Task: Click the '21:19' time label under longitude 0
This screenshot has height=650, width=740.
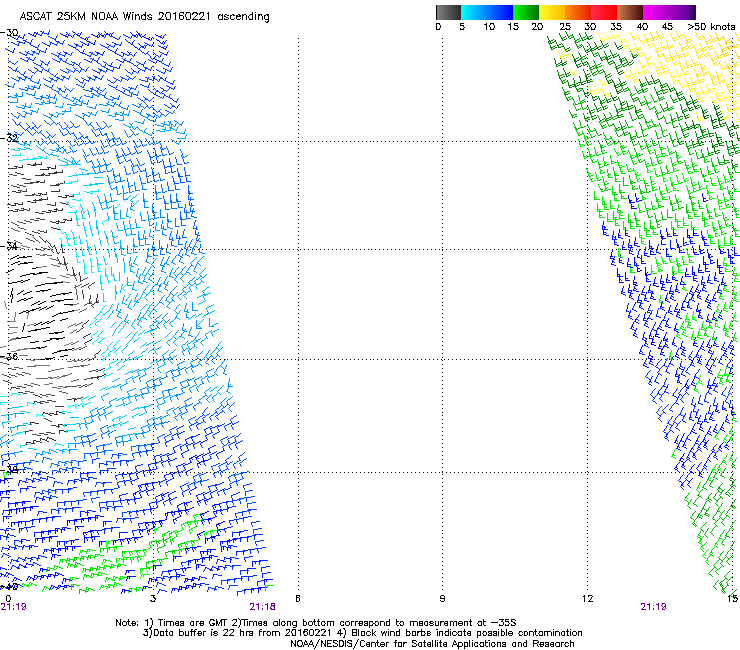Action: (x=14, y=607)
